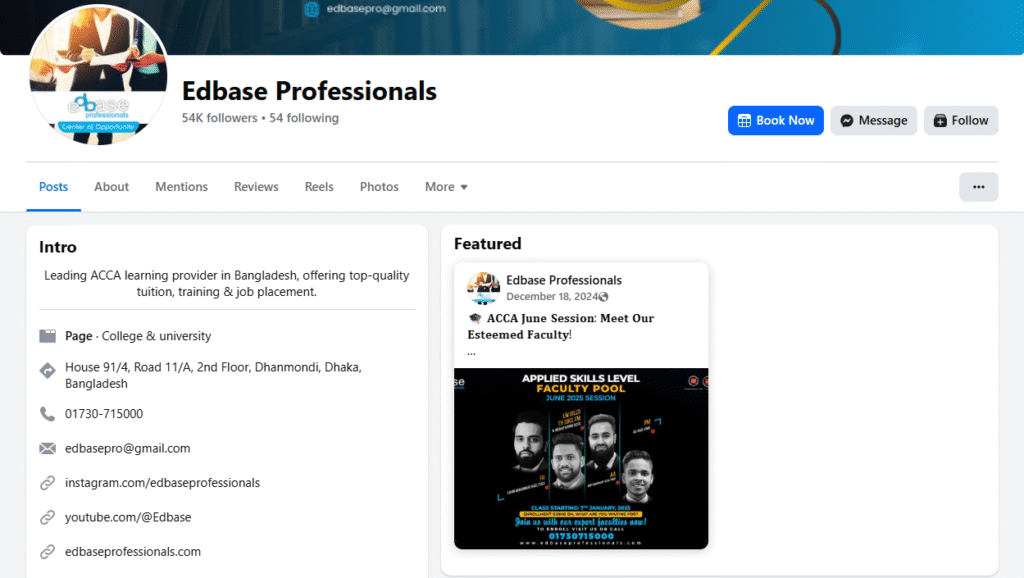Follow the Edbase Professionals page
The width and height of the screenshot is (1024, 578).
coord(961,120)
